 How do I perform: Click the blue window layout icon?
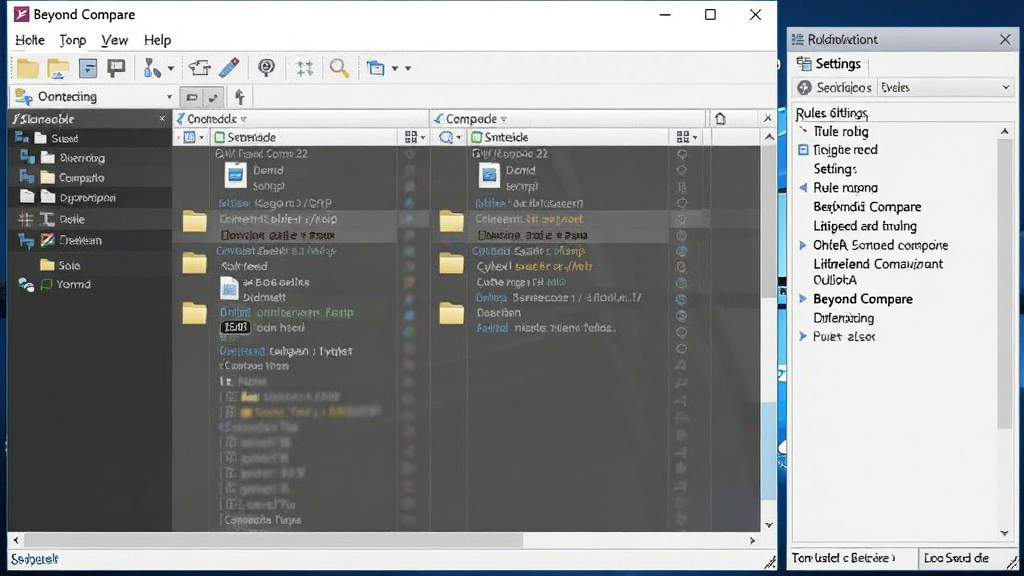(376, 67)
